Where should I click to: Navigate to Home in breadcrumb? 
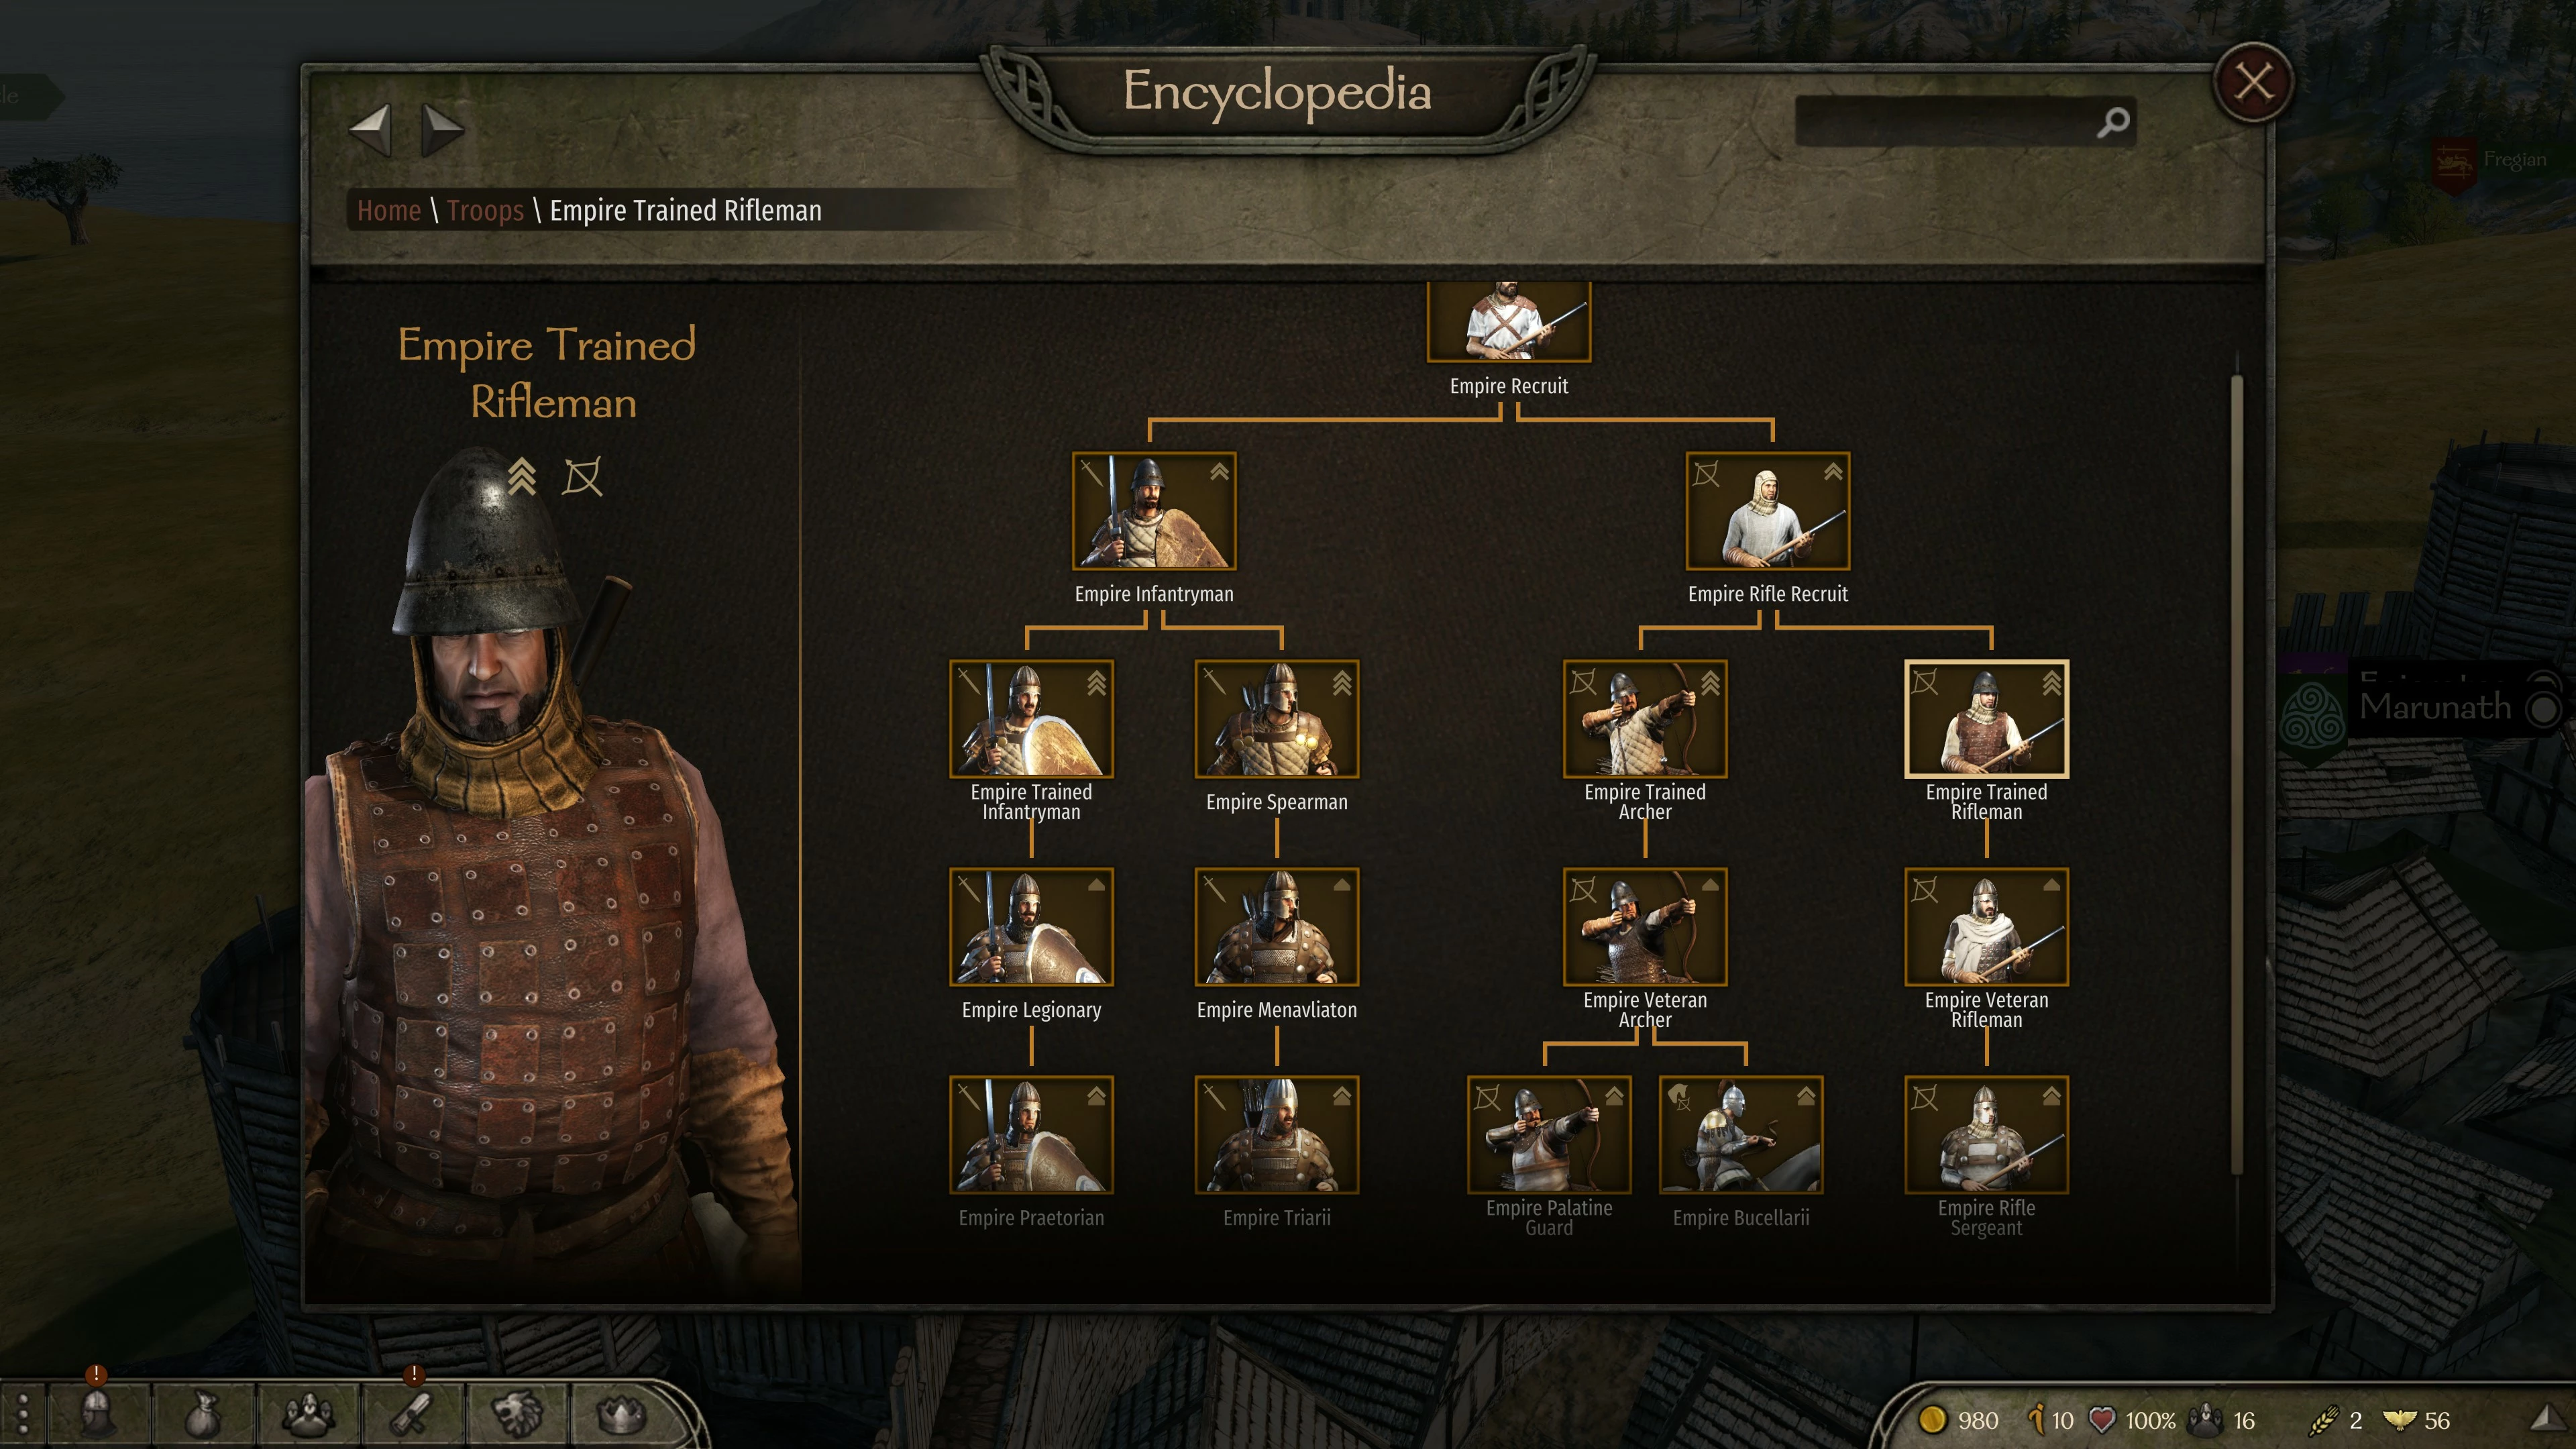(x=389, y=210)
